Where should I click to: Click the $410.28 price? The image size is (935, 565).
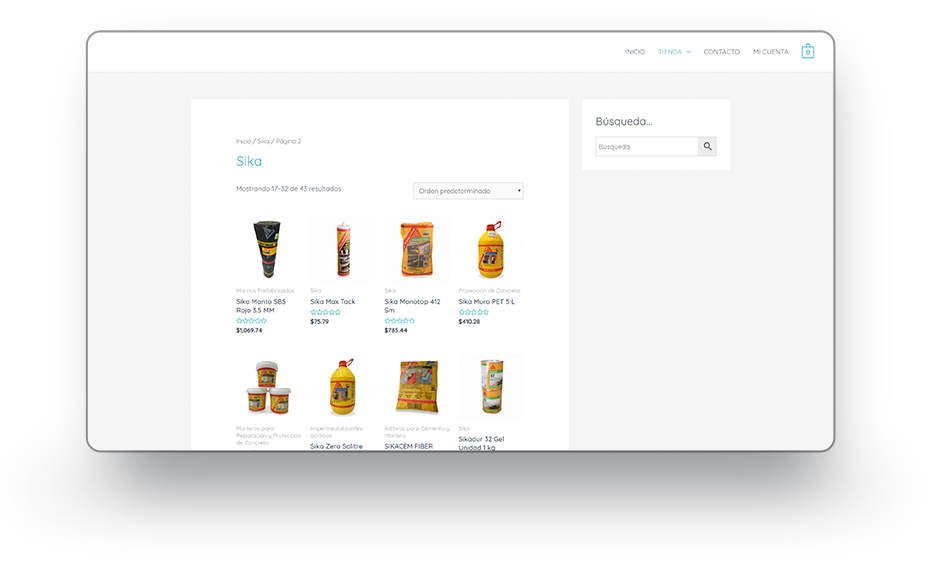click(469, 322)
